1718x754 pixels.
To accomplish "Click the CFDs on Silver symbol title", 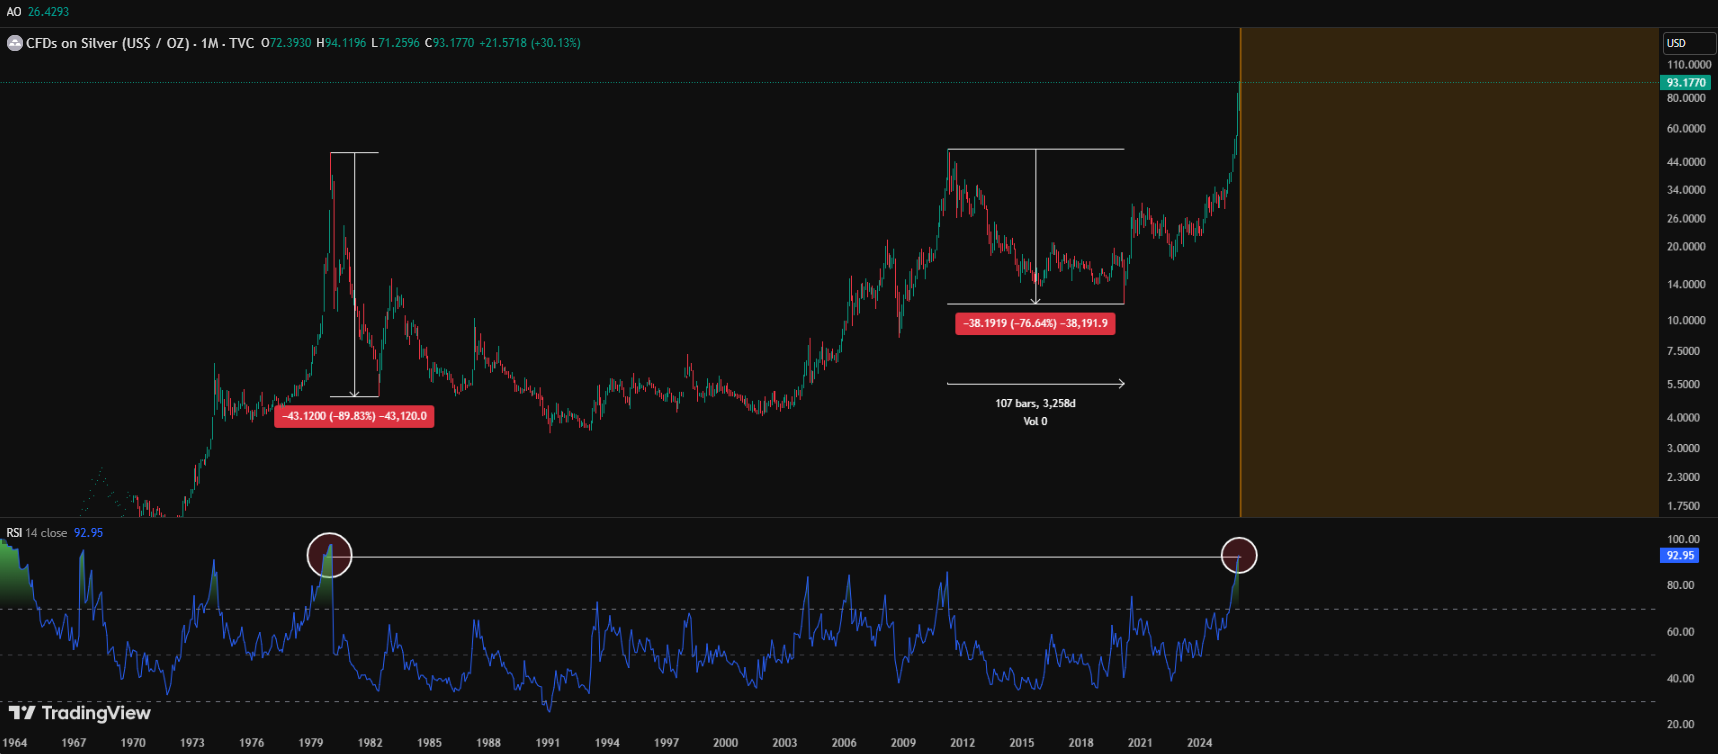I will (x=107, y=43).
